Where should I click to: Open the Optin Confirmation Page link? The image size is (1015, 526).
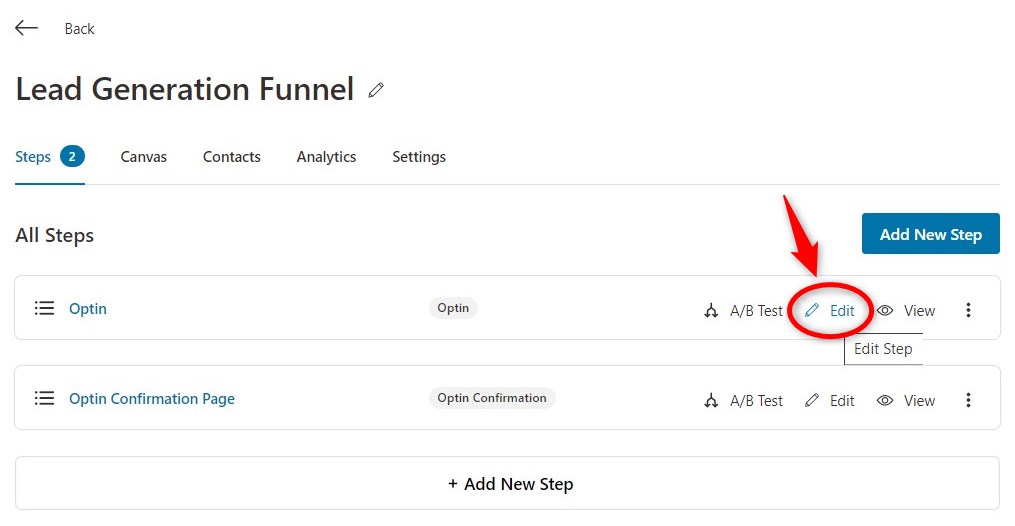coord(152,399)
